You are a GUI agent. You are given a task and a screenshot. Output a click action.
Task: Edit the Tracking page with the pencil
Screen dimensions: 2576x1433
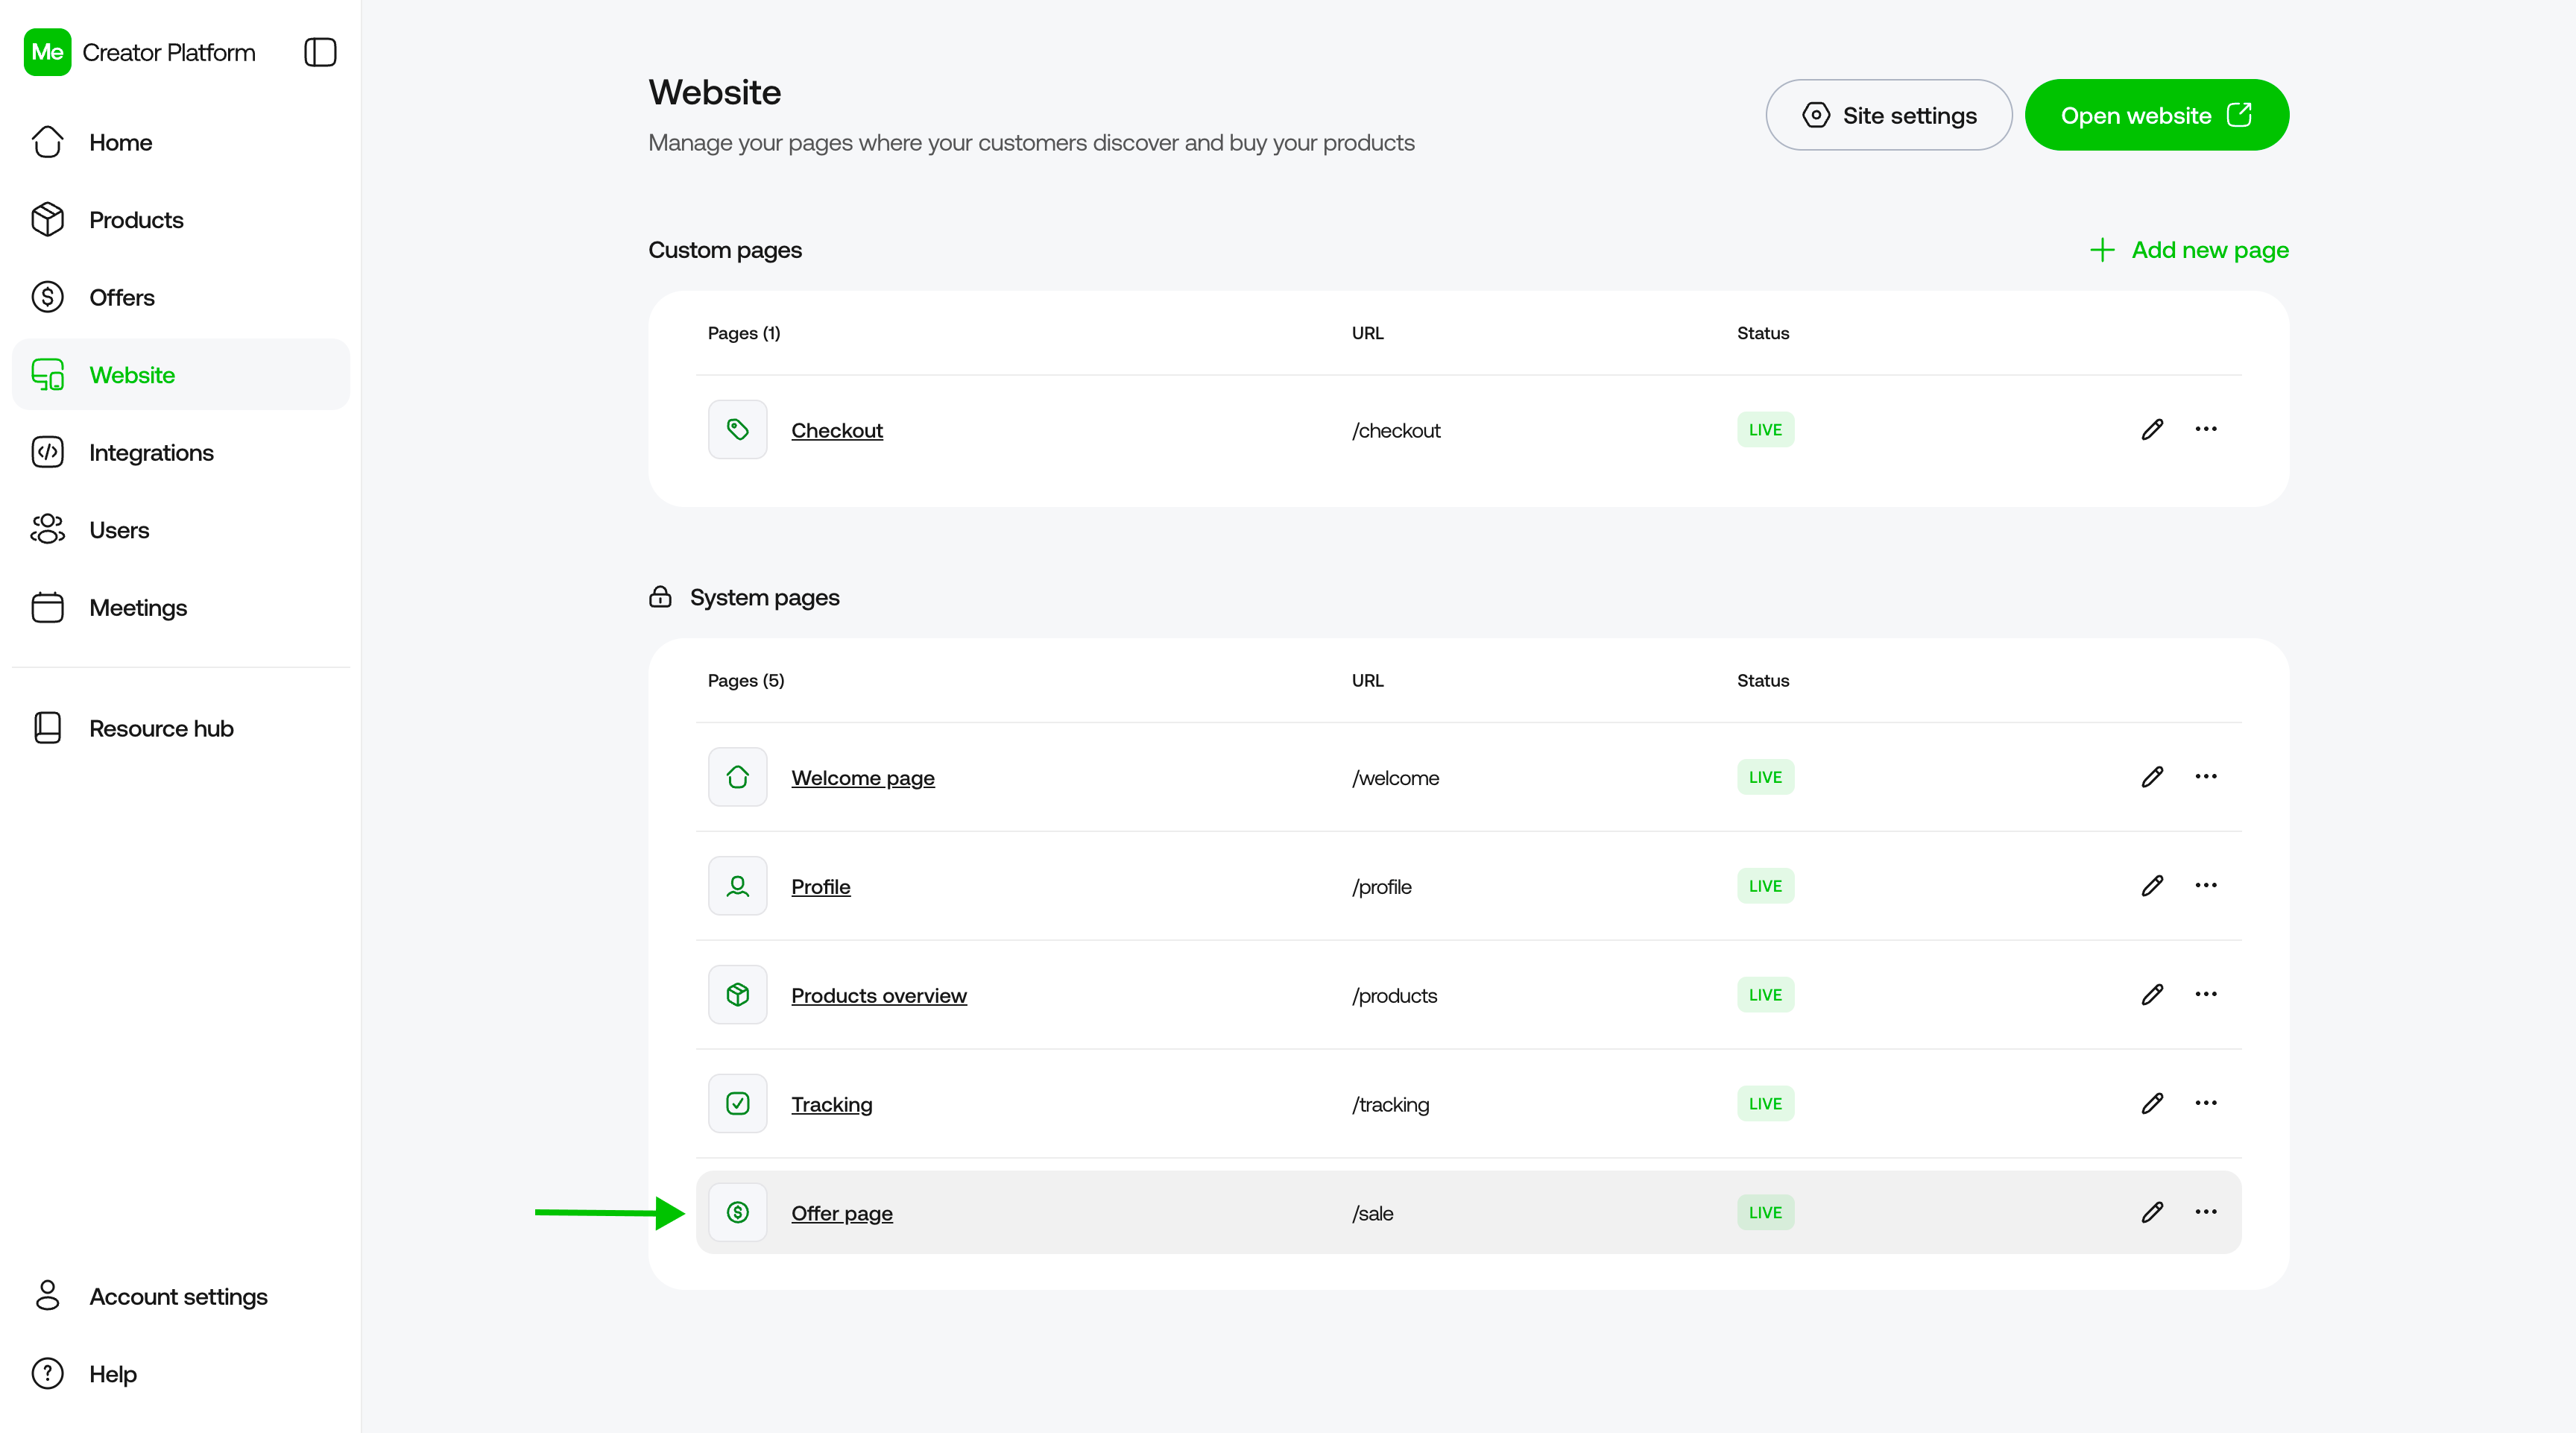click(2153, 1104)
